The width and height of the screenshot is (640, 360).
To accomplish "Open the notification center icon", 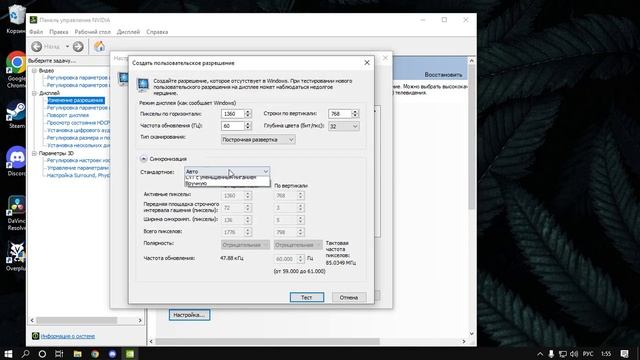I will [x=624, y=354].
